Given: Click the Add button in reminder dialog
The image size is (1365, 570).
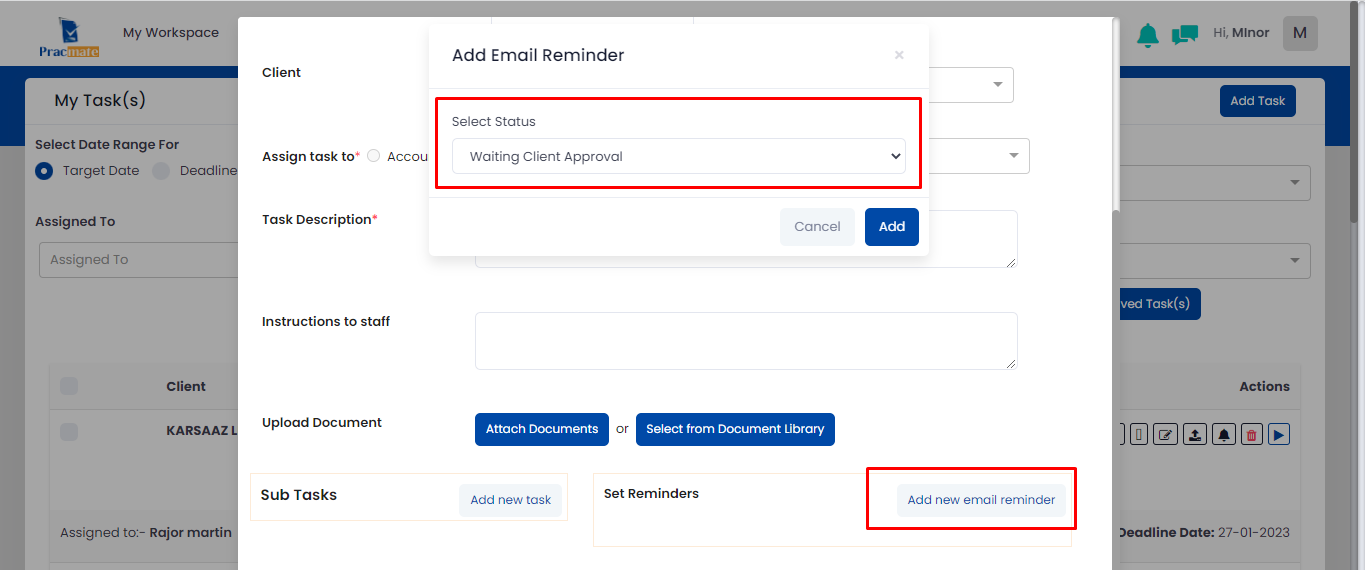Looking at the screenshot, I should click(x=892, y=227).
